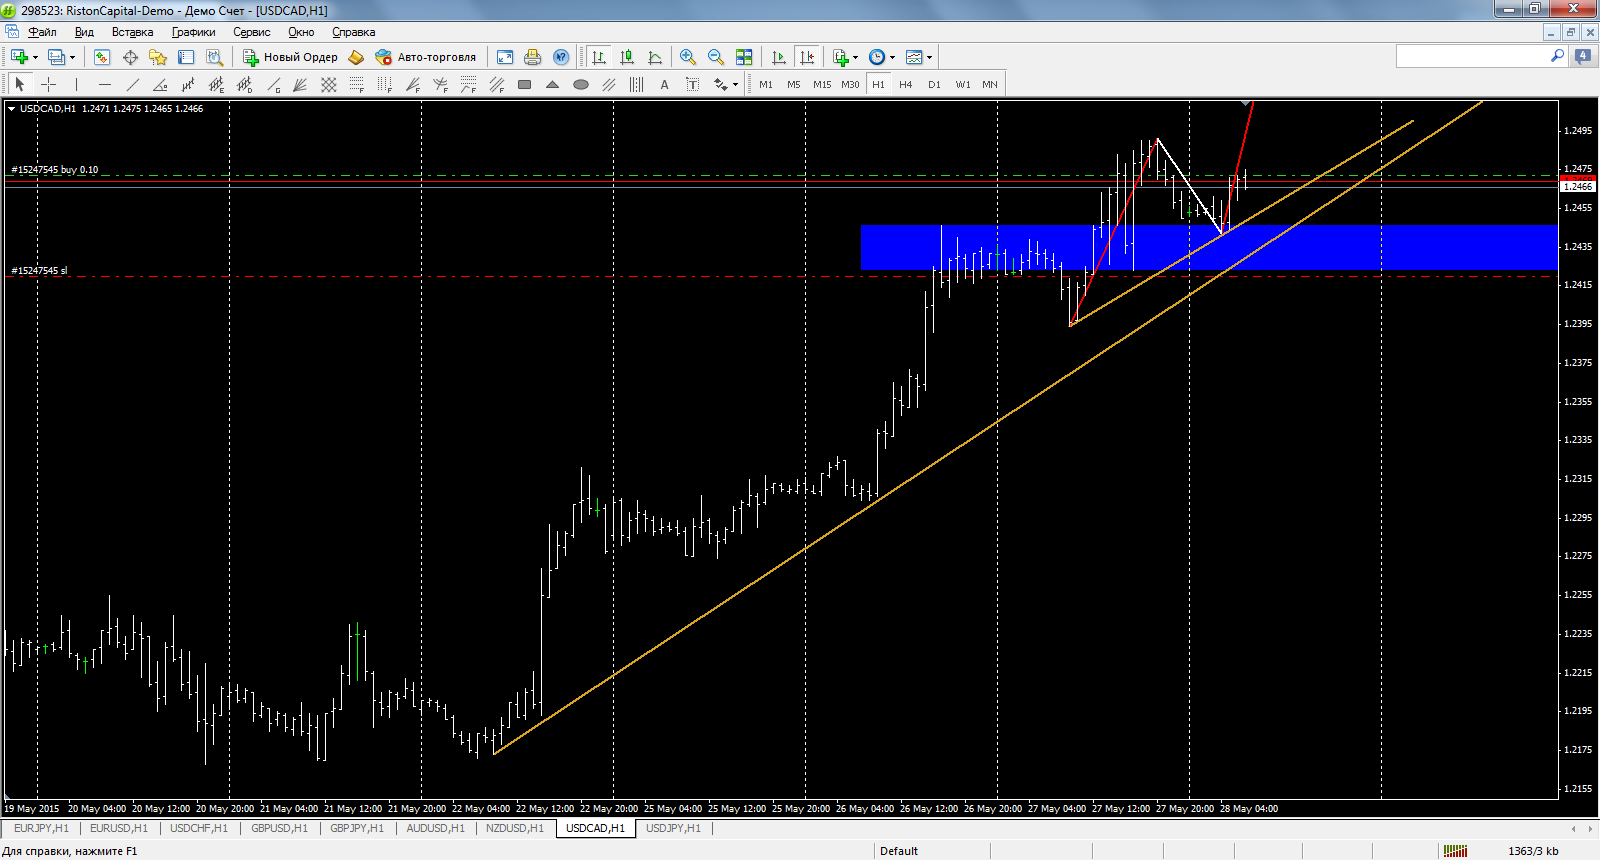Switch to the EURUSD,H1 chart tab

pyautogui.click(x=119, y=828)
